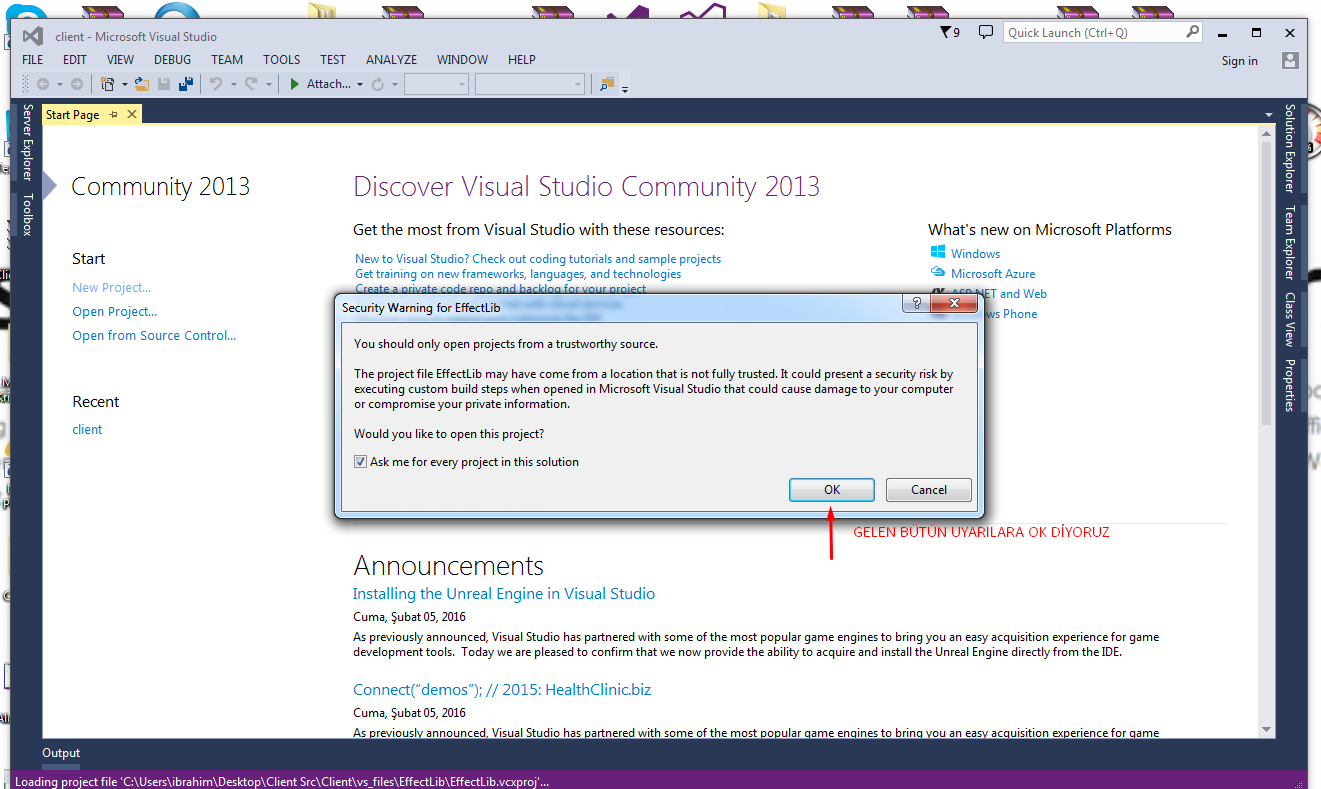Open the Toolbox side tab
Viewport: 1321px width, 789px height.
pyautogui.click(x=28, y=214)
